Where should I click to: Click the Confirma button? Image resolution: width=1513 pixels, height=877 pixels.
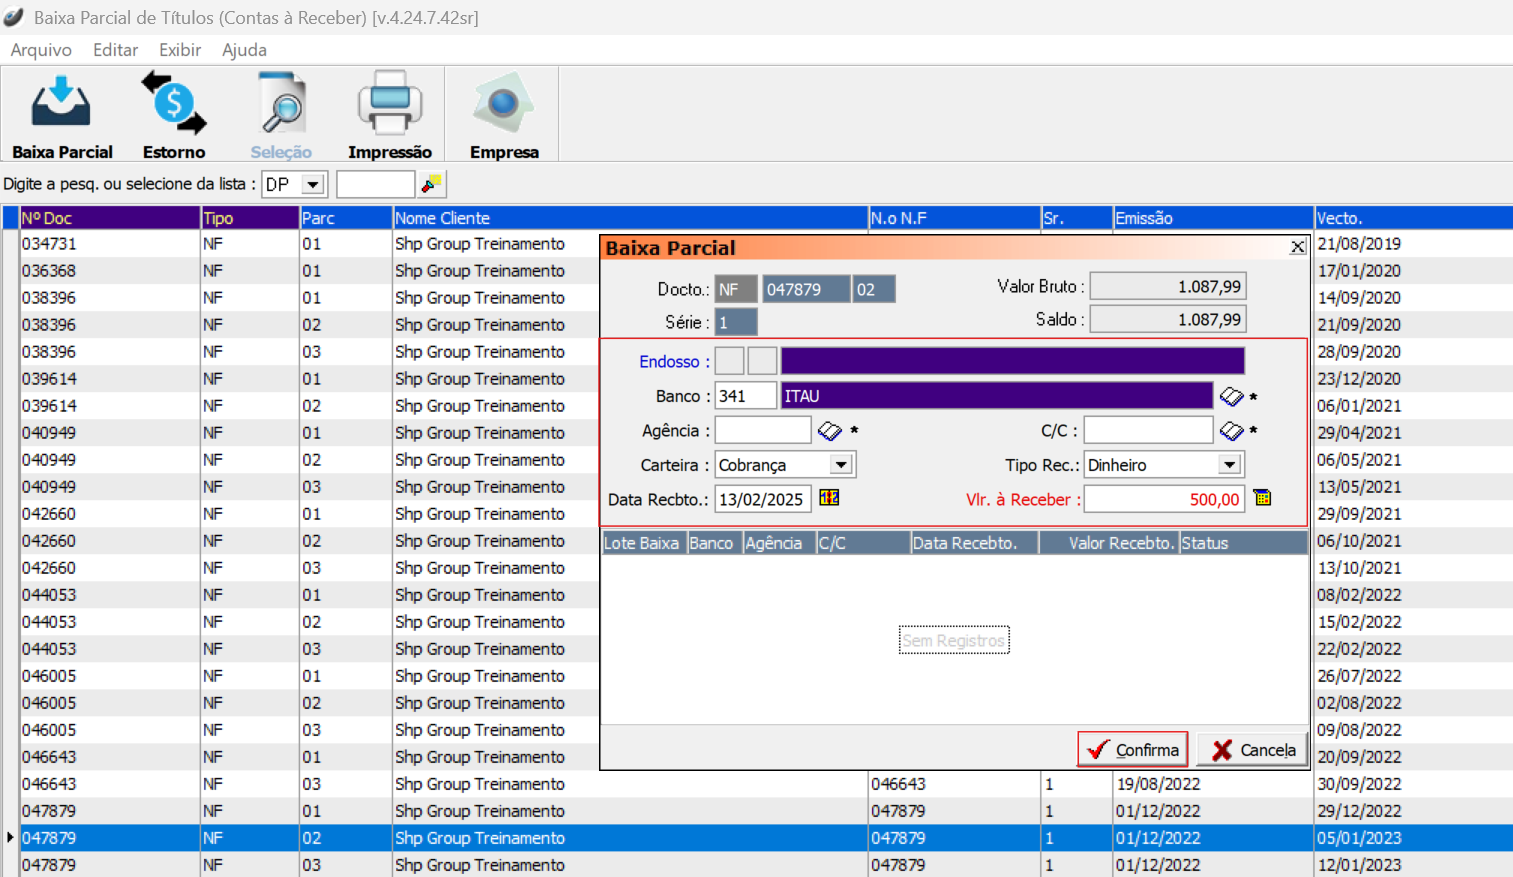click(x=1132, y=750)
